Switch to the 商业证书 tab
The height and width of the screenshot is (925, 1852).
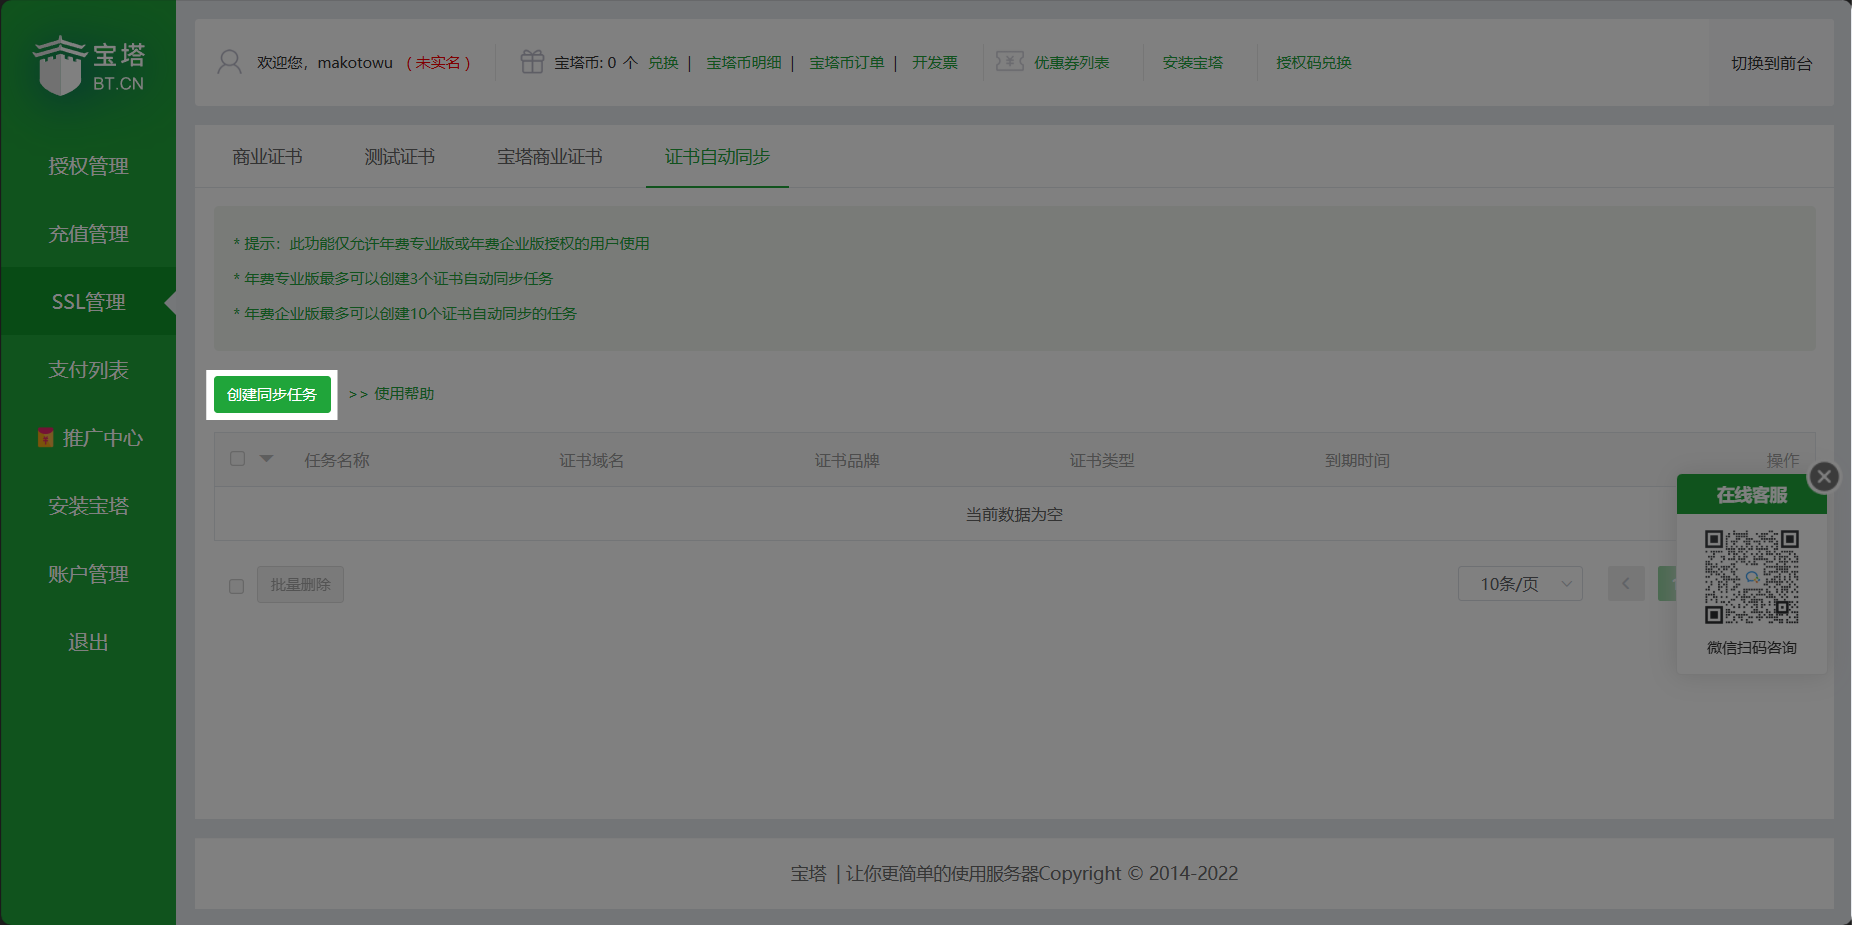tap(267, 157)
